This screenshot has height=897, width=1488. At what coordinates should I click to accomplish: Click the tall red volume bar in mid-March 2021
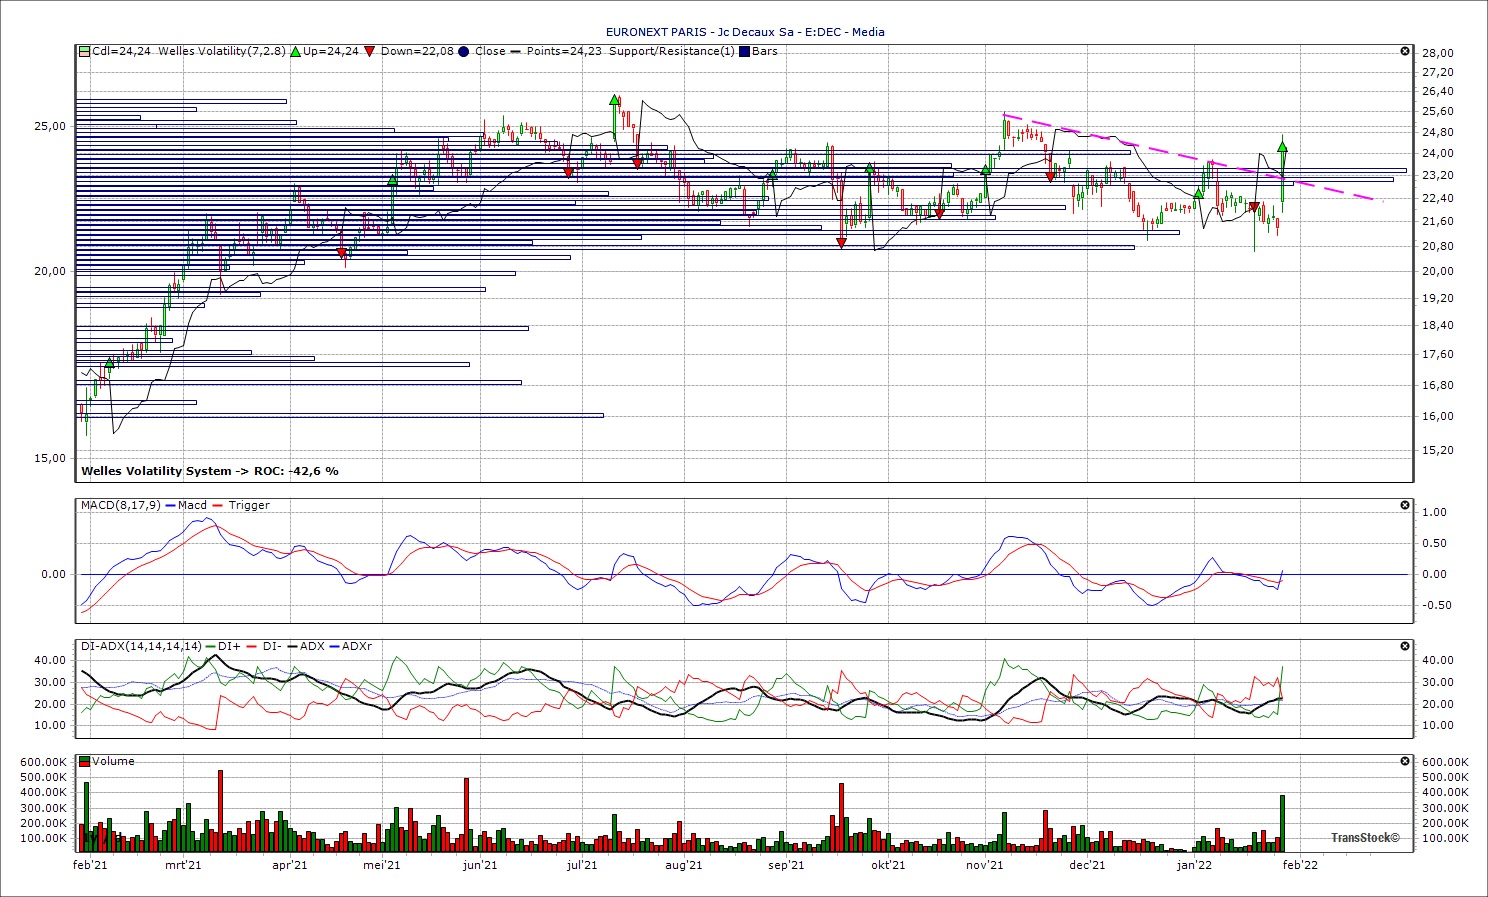click(x=220, y=810)
